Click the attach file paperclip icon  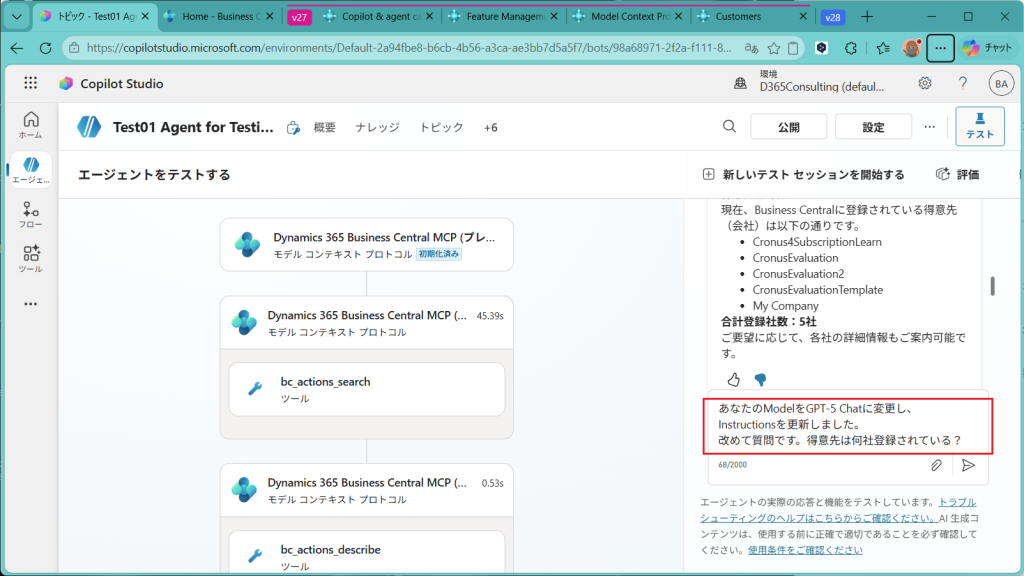pos(936,465)
